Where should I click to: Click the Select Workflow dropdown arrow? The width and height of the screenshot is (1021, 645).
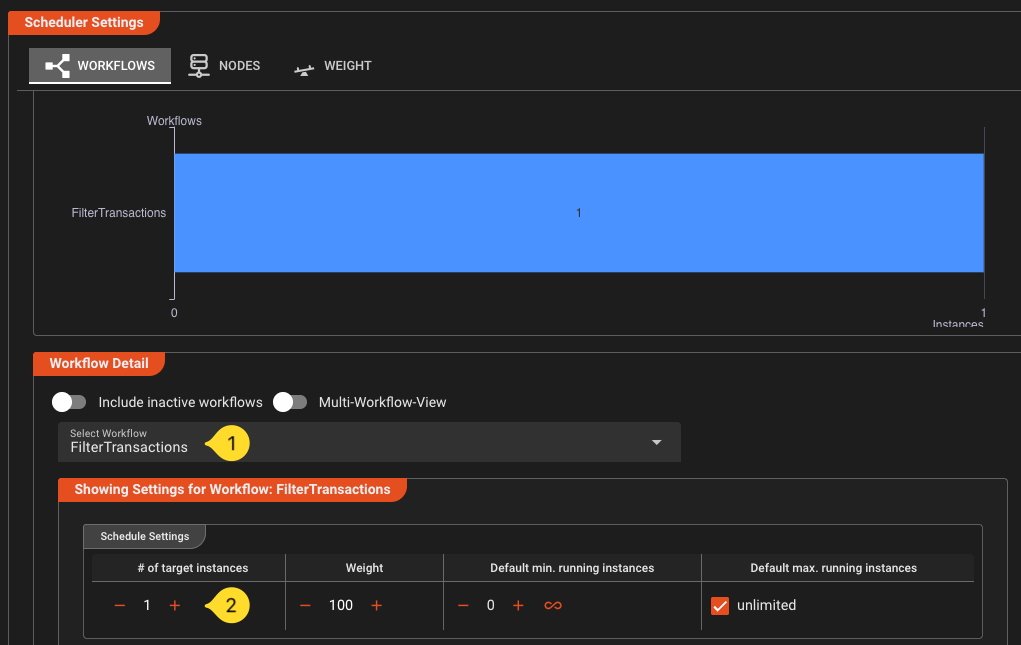(x=657, y=442)
